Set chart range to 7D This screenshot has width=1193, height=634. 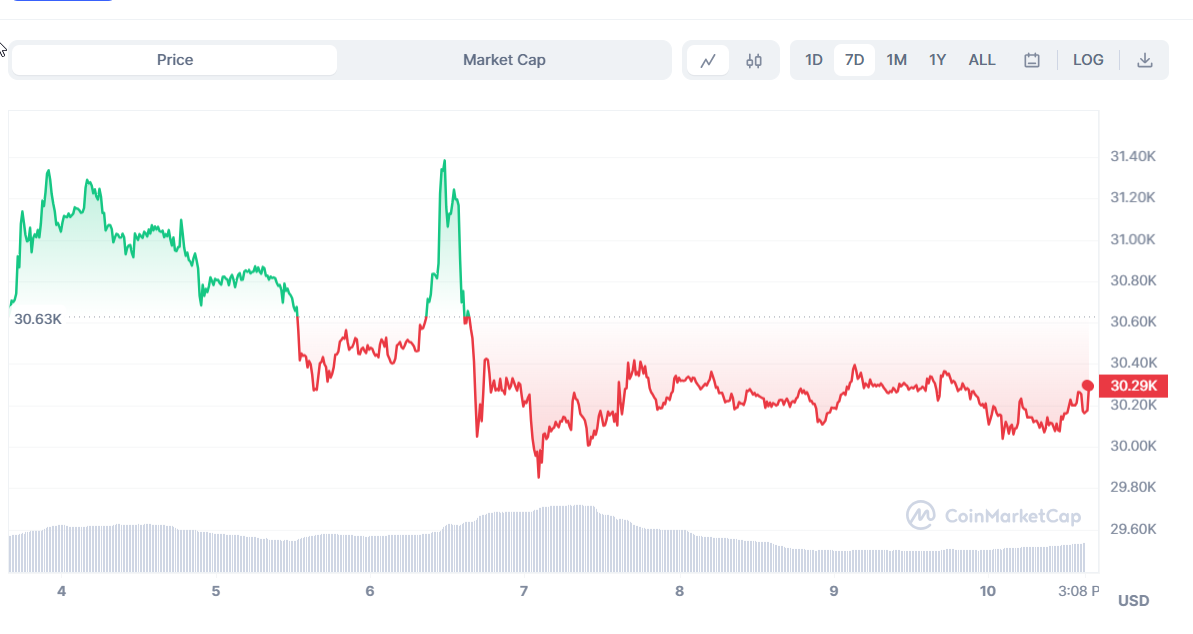click(x=854, y=60)
